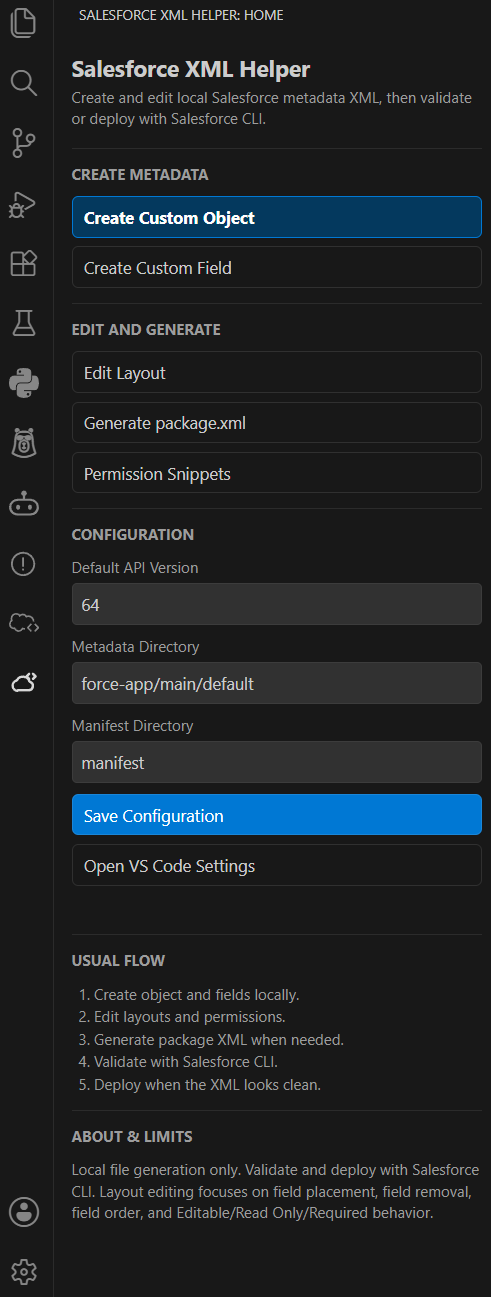Click the 'Default API Version' label
Screen dimensions: 491x1297
[x=135, y=567]
